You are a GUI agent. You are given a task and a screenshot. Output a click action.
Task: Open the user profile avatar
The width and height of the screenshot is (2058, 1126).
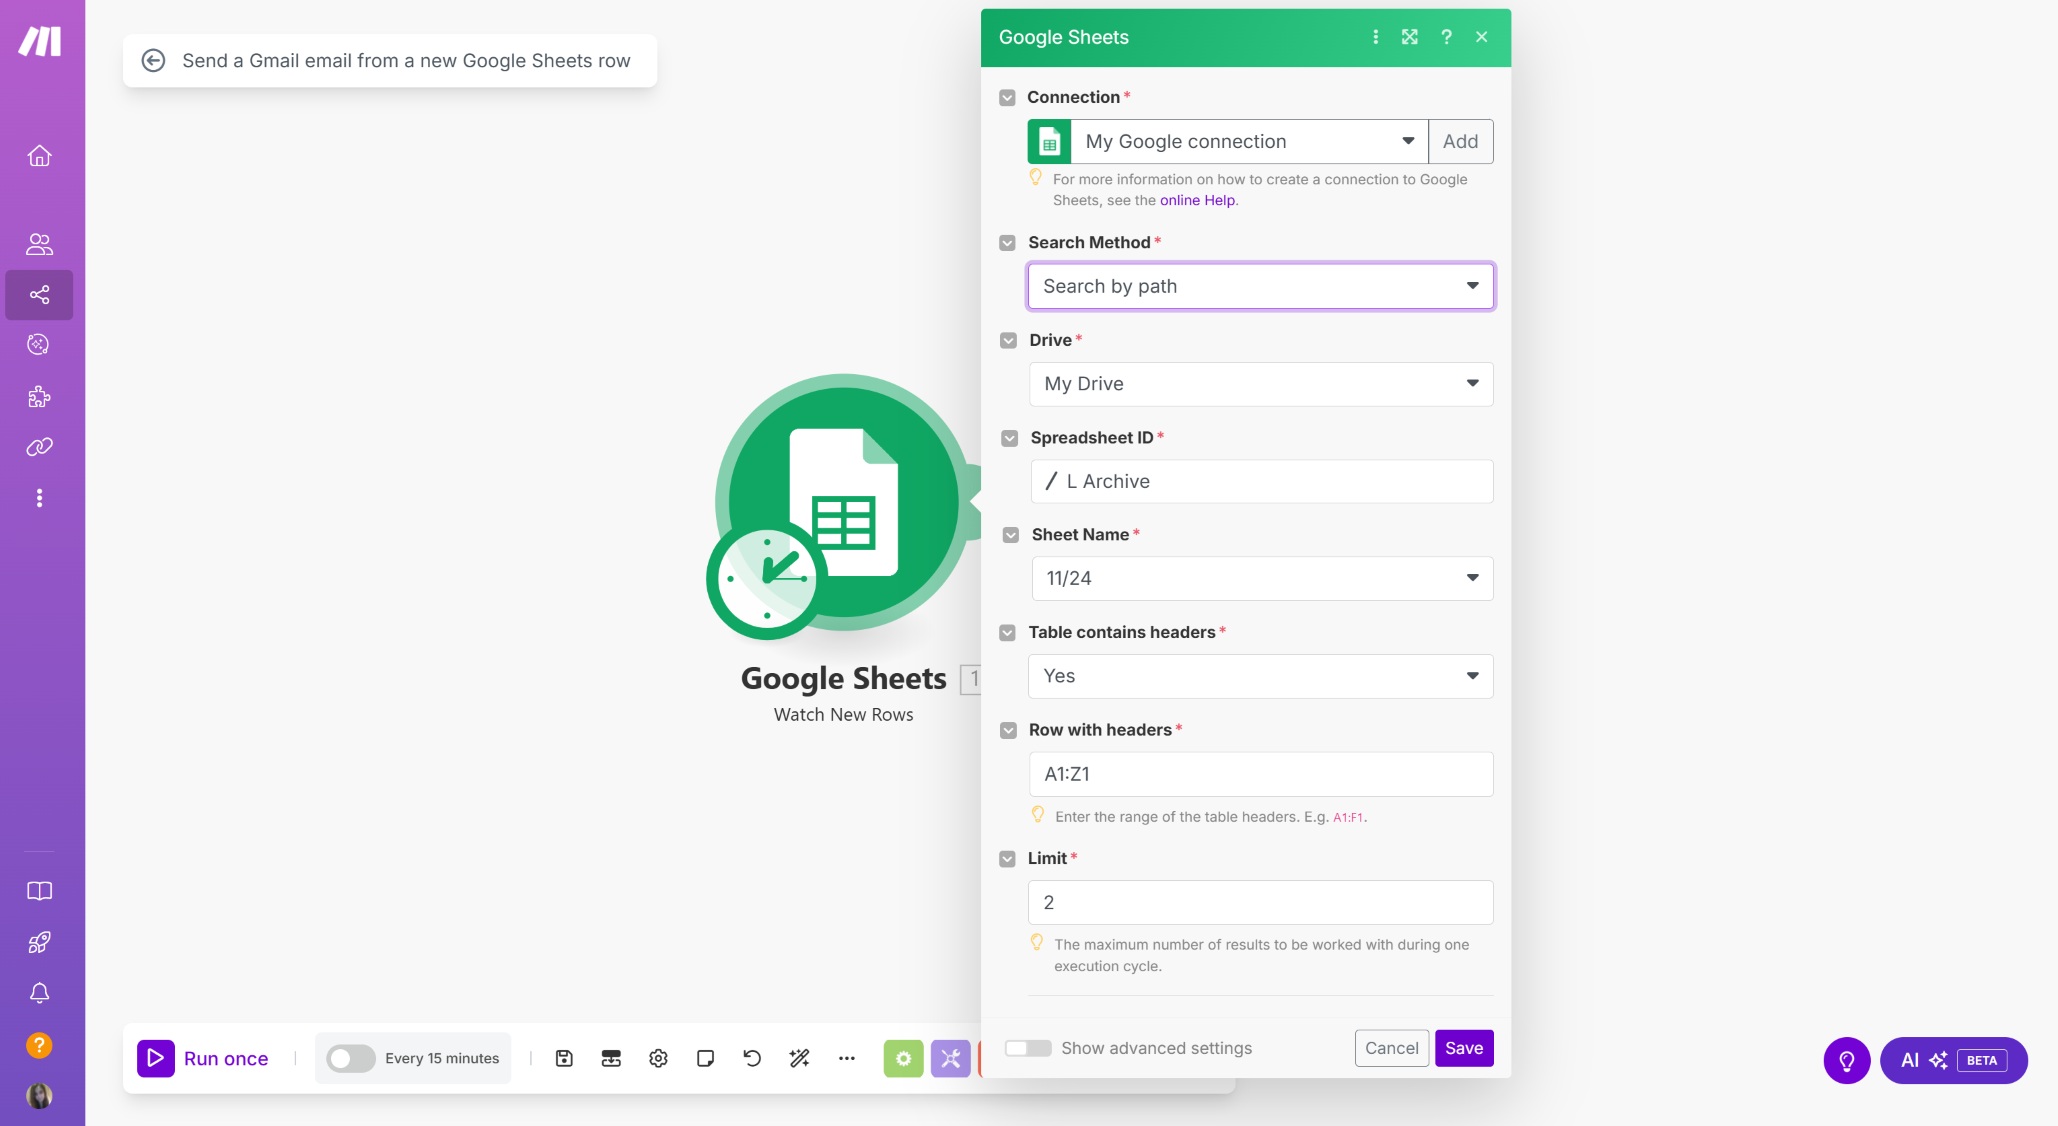[39, 1096]
